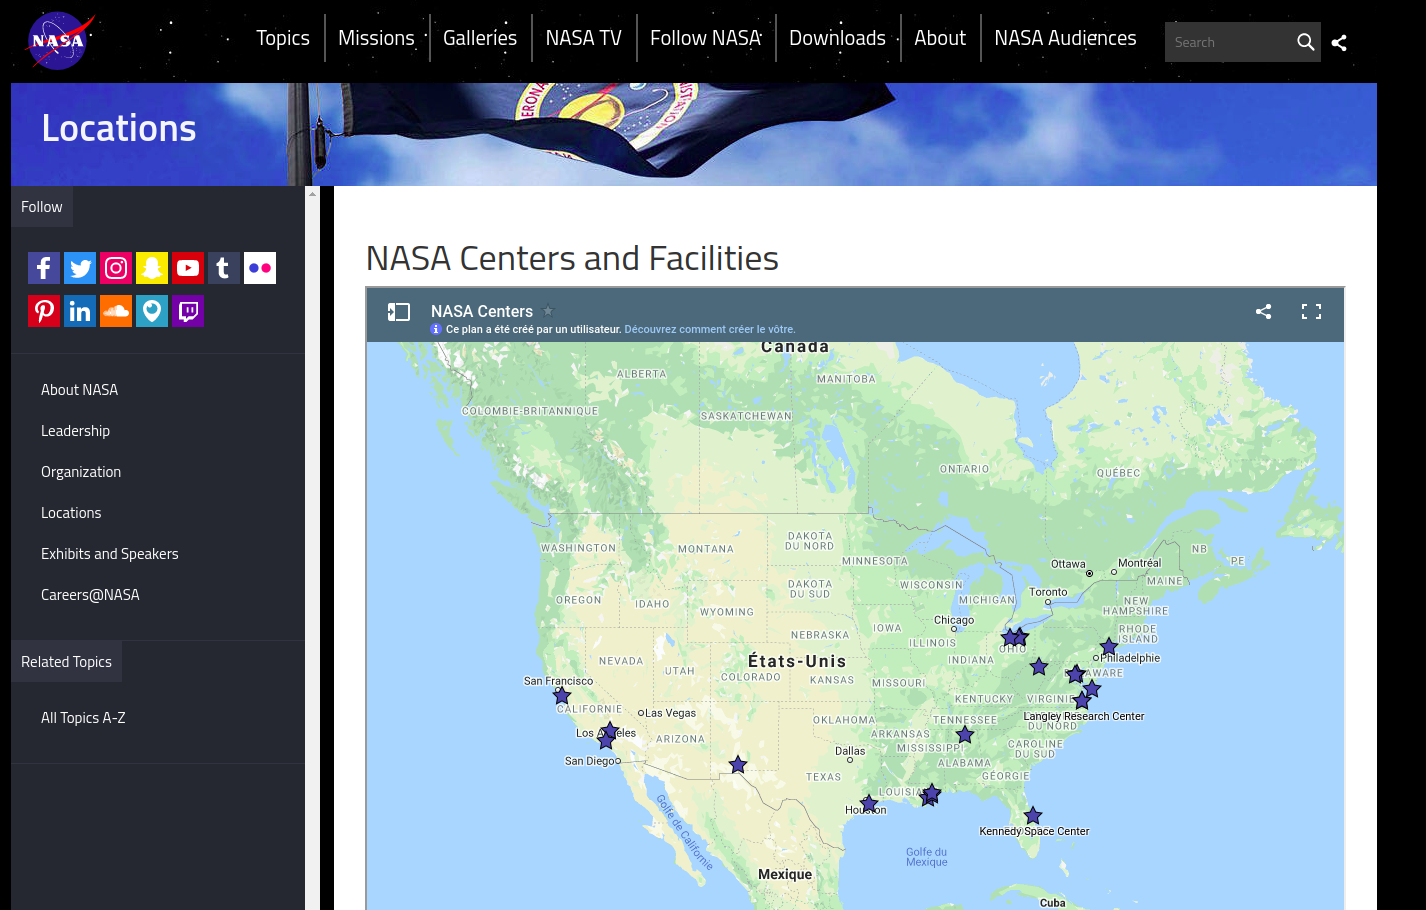Open NASA's SoundCloud profile icon
1426x910 pixels.
click(115, 311)
